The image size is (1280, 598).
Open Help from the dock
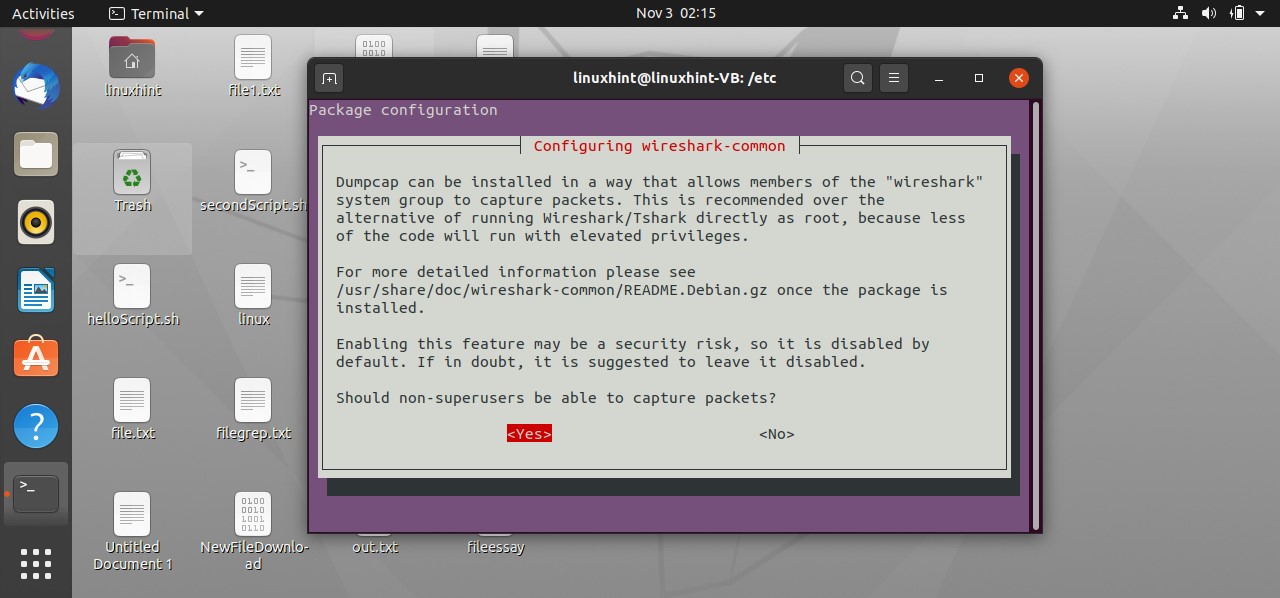(x=36, y=426)
